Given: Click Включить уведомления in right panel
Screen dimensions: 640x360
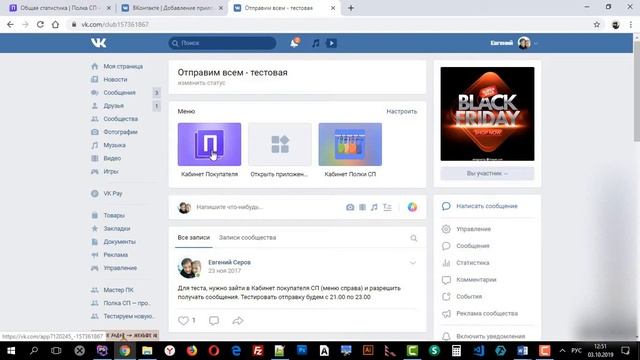Looking at the screenshot, I should (x=490, y=336).
